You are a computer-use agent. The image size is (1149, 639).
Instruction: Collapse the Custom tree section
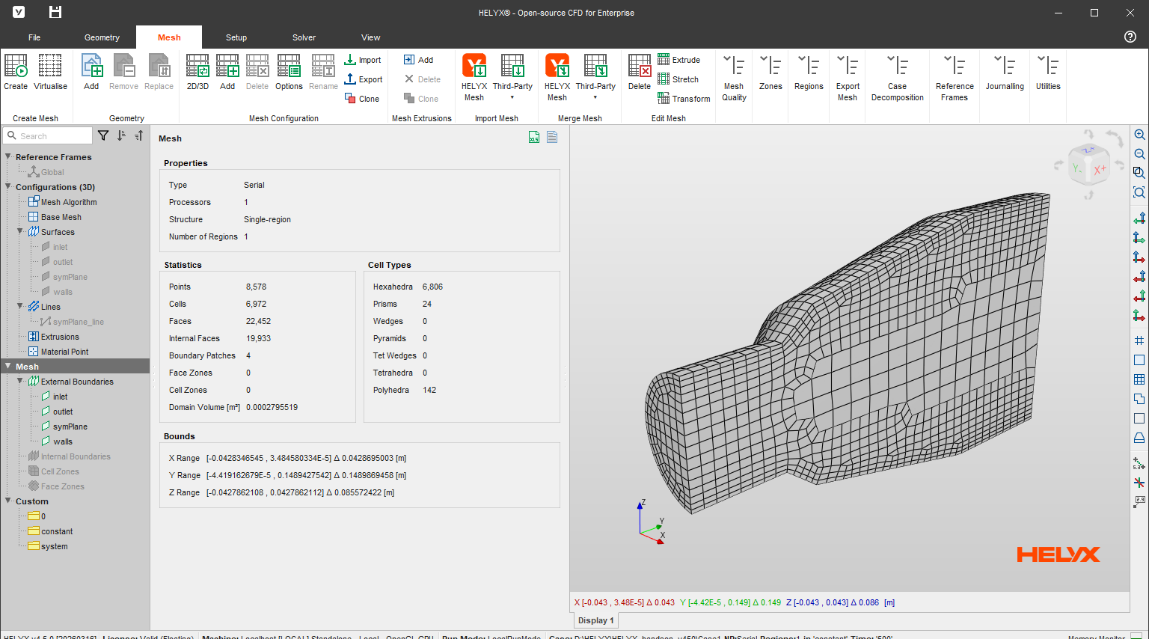coord(8,501)
